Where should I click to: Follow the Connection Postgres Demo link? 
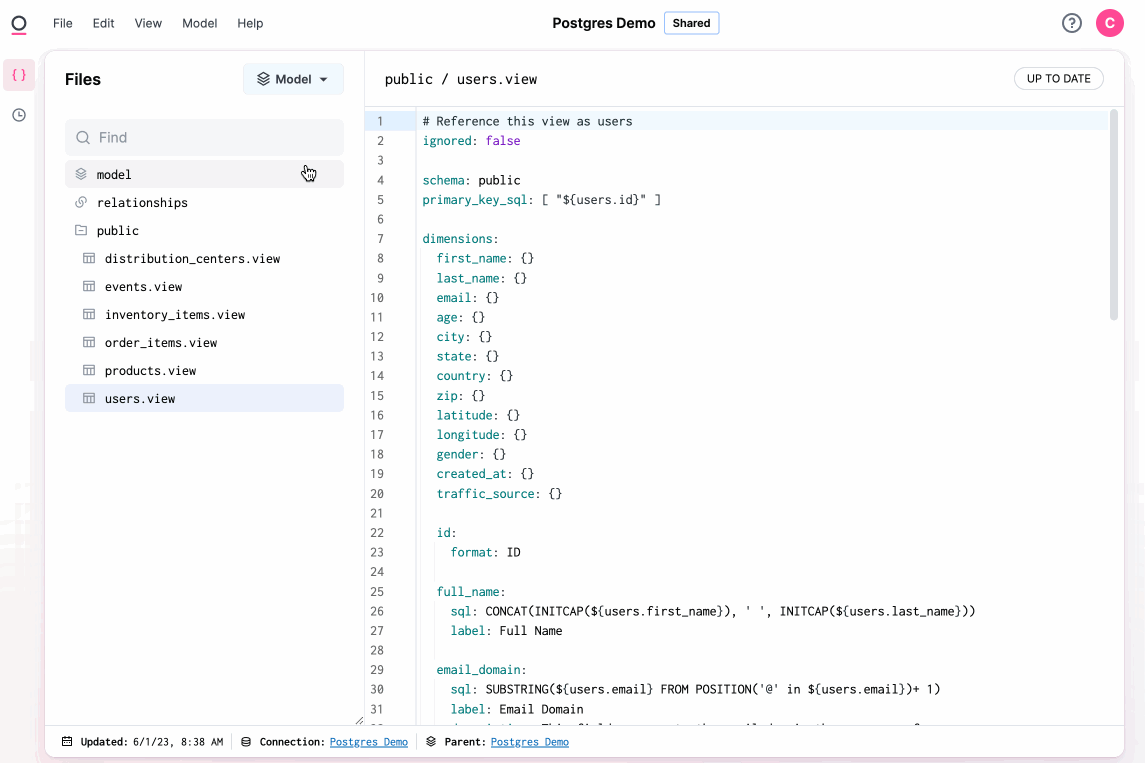pos(369,742)
